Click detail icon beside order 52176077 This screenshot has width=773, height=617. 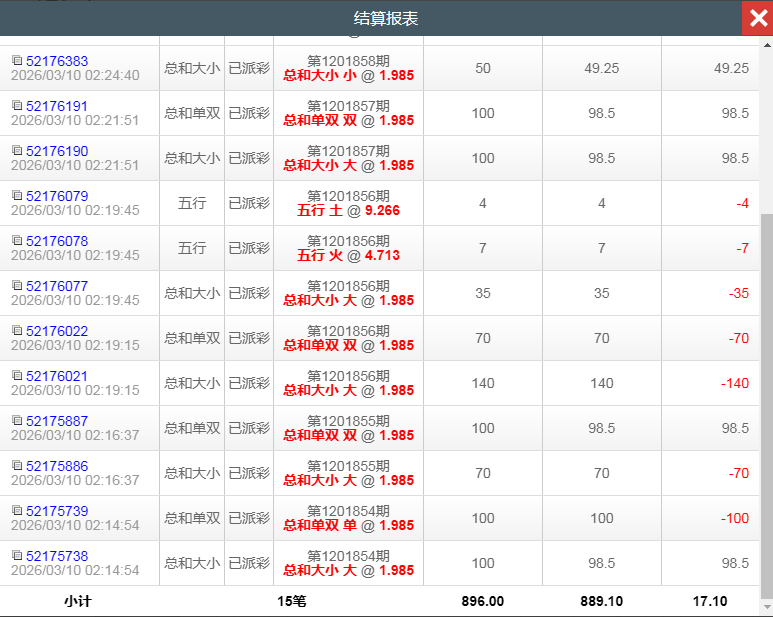[x=17, y=285]
